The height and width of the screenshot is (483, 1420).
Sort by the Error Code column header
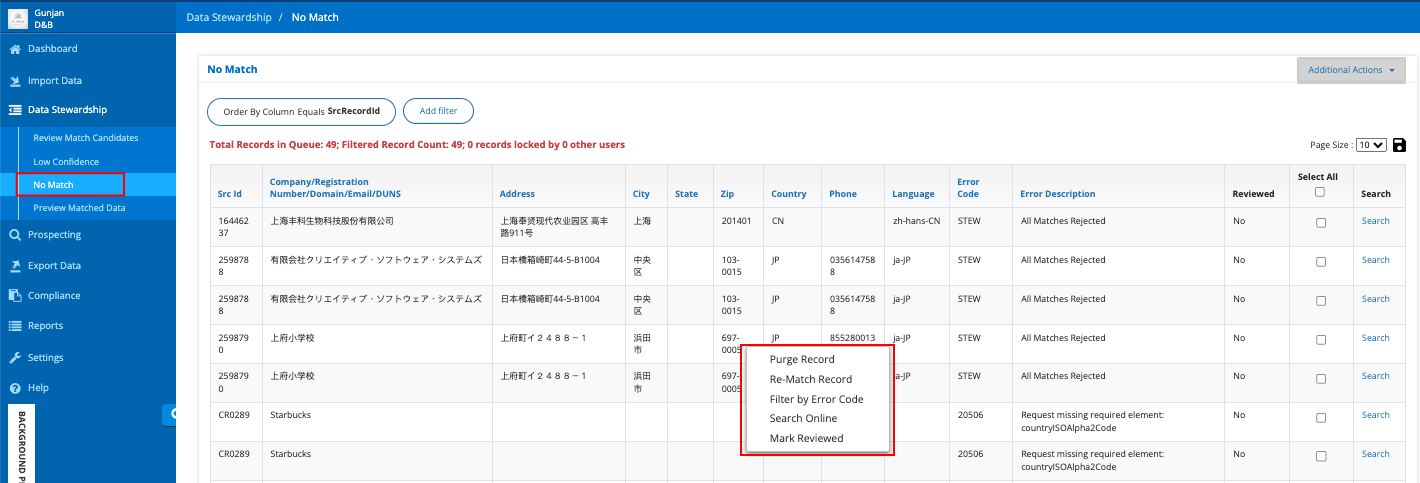click(968, 188)
